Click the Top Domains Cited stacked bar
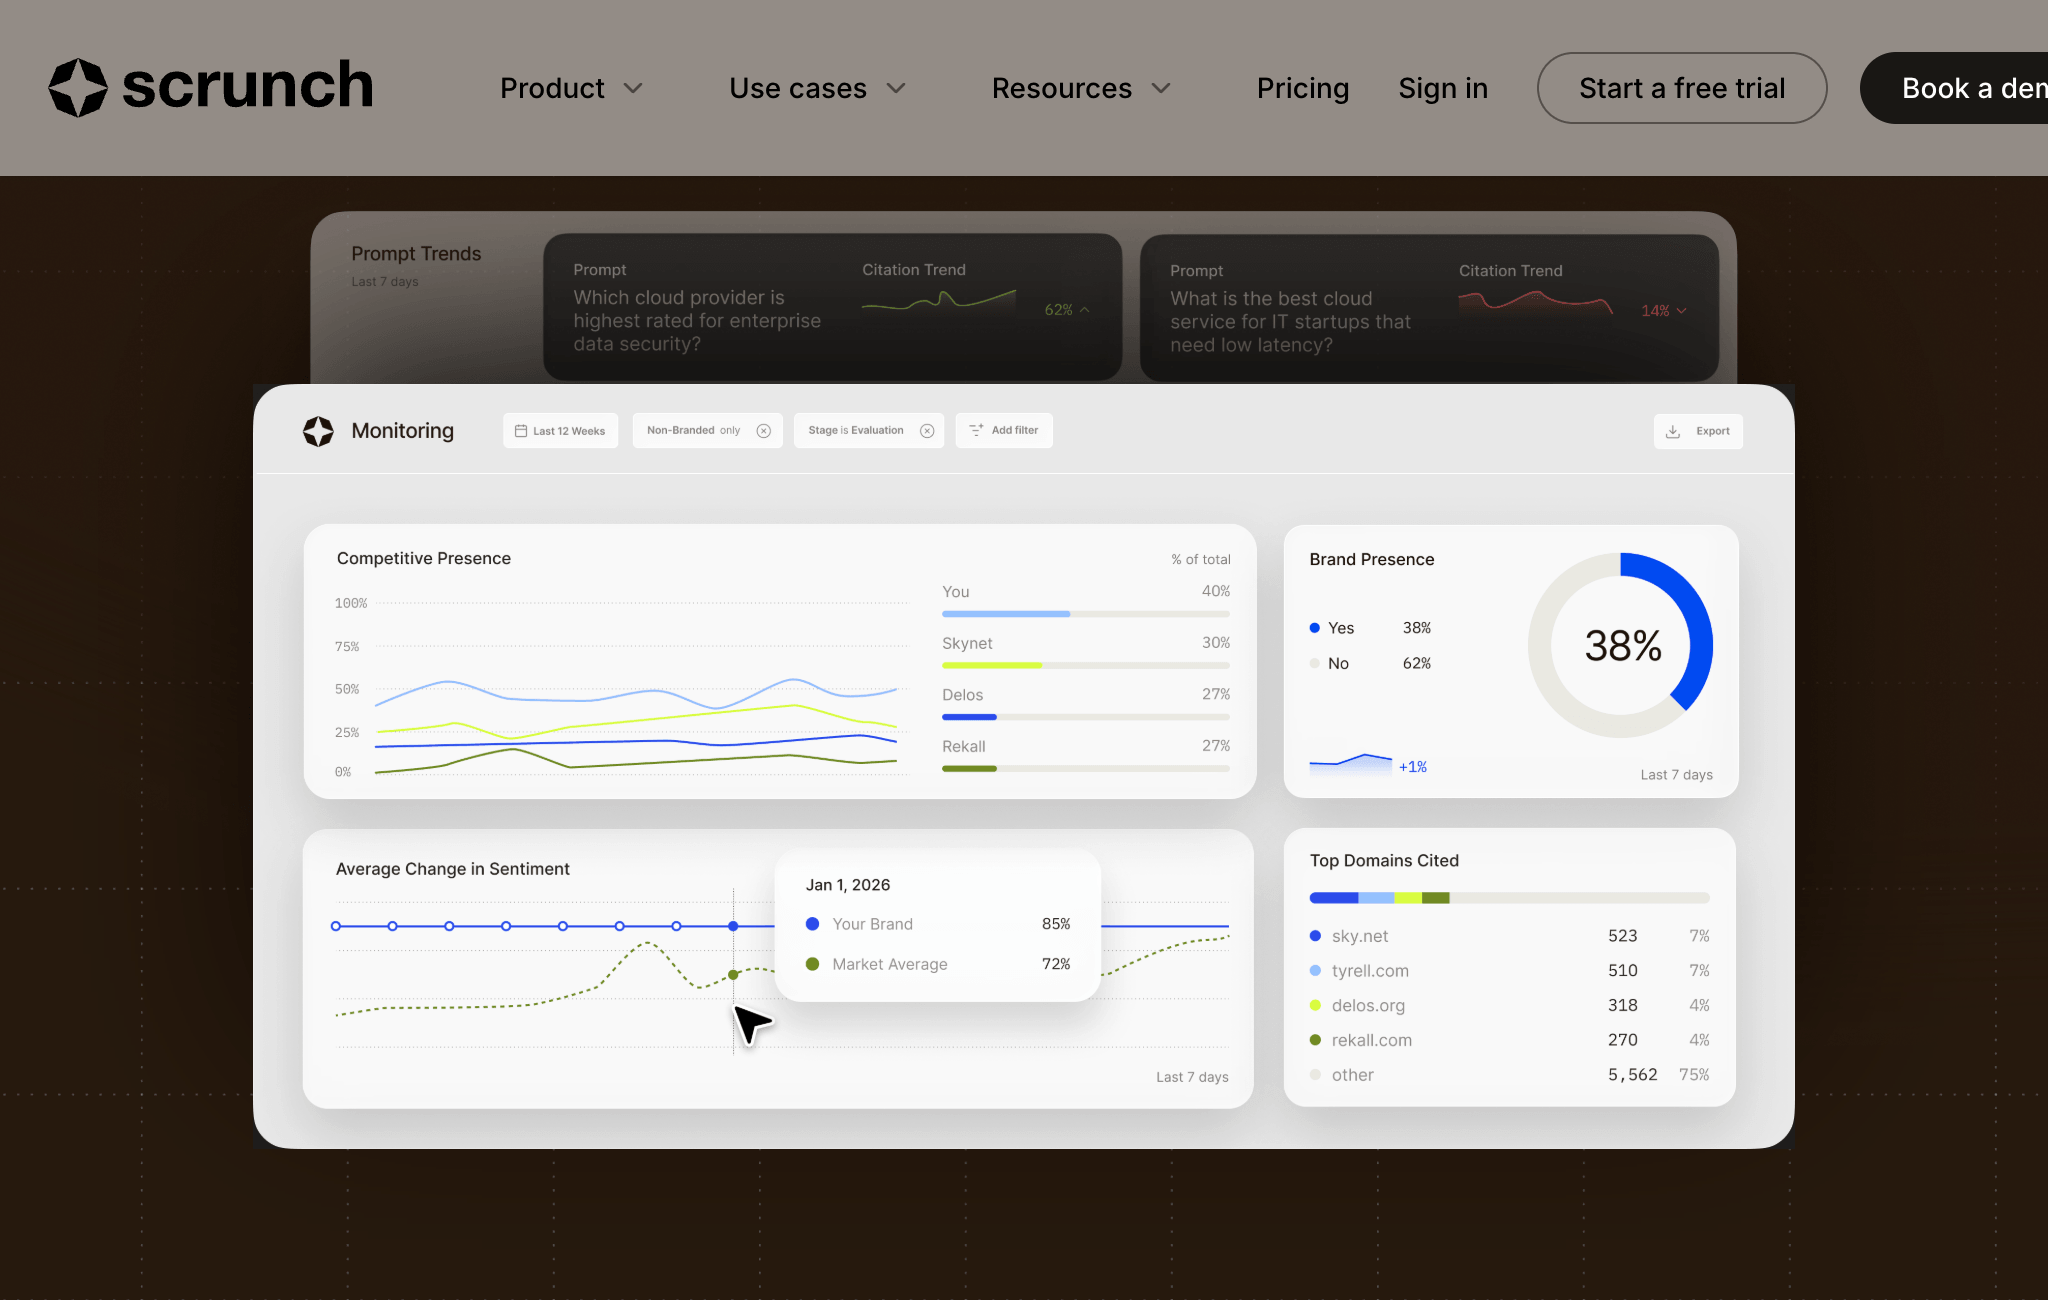 (x=1509, y=898)
